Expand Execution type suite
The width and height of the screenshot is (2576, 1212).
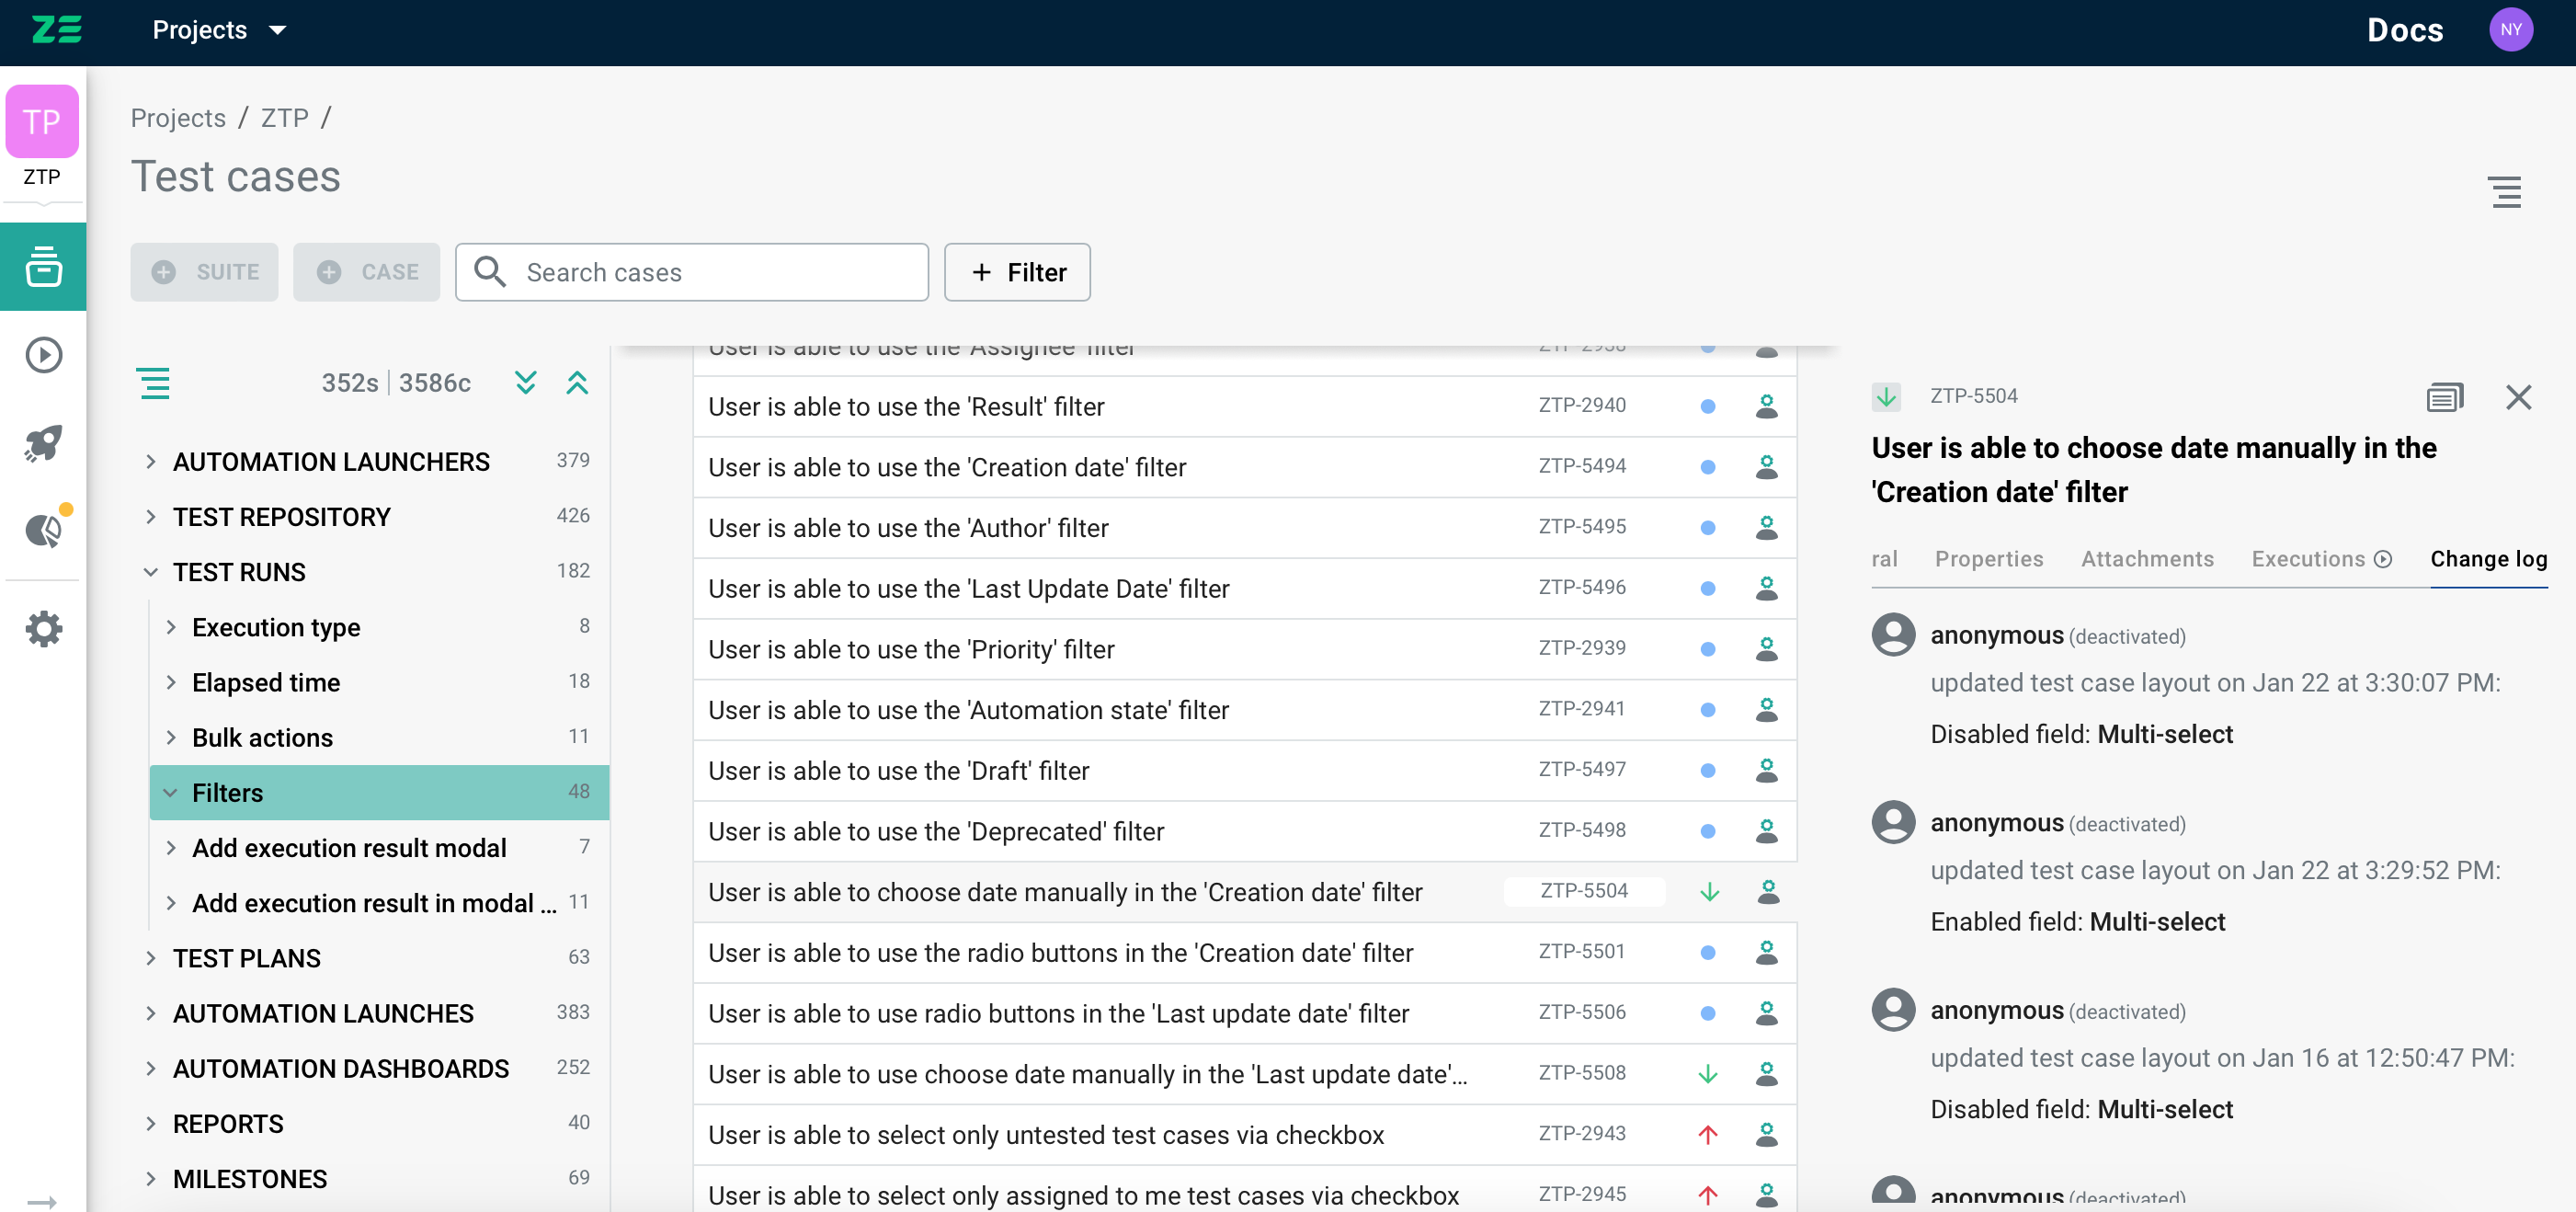[x=171, y=627]
